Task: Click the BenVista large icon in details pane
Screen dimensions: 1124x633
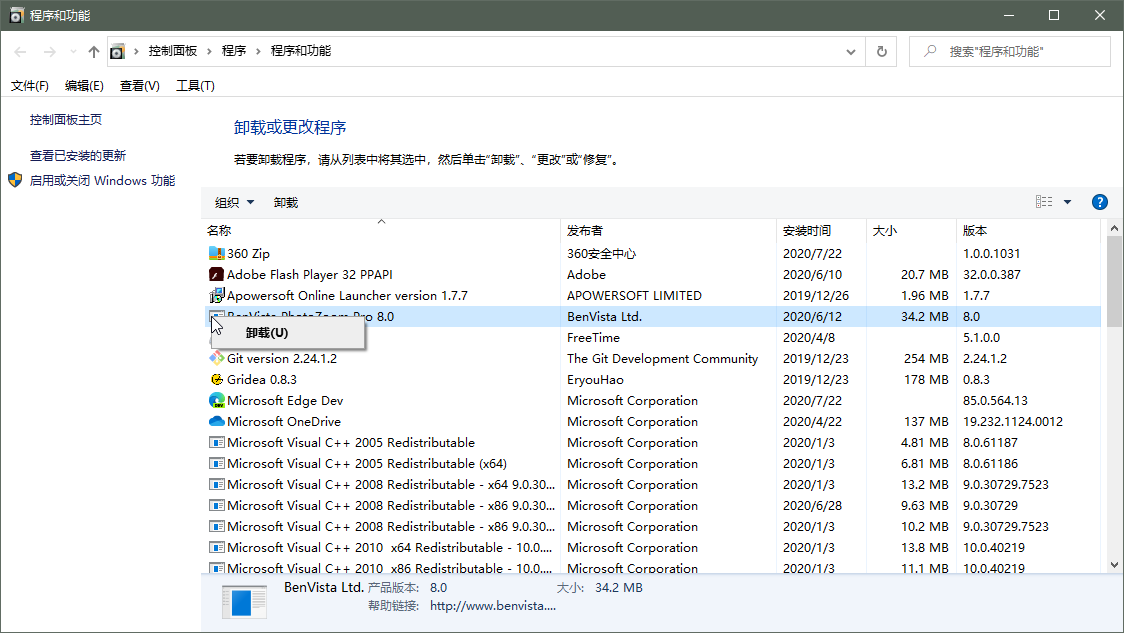Action: pos(244,601)
